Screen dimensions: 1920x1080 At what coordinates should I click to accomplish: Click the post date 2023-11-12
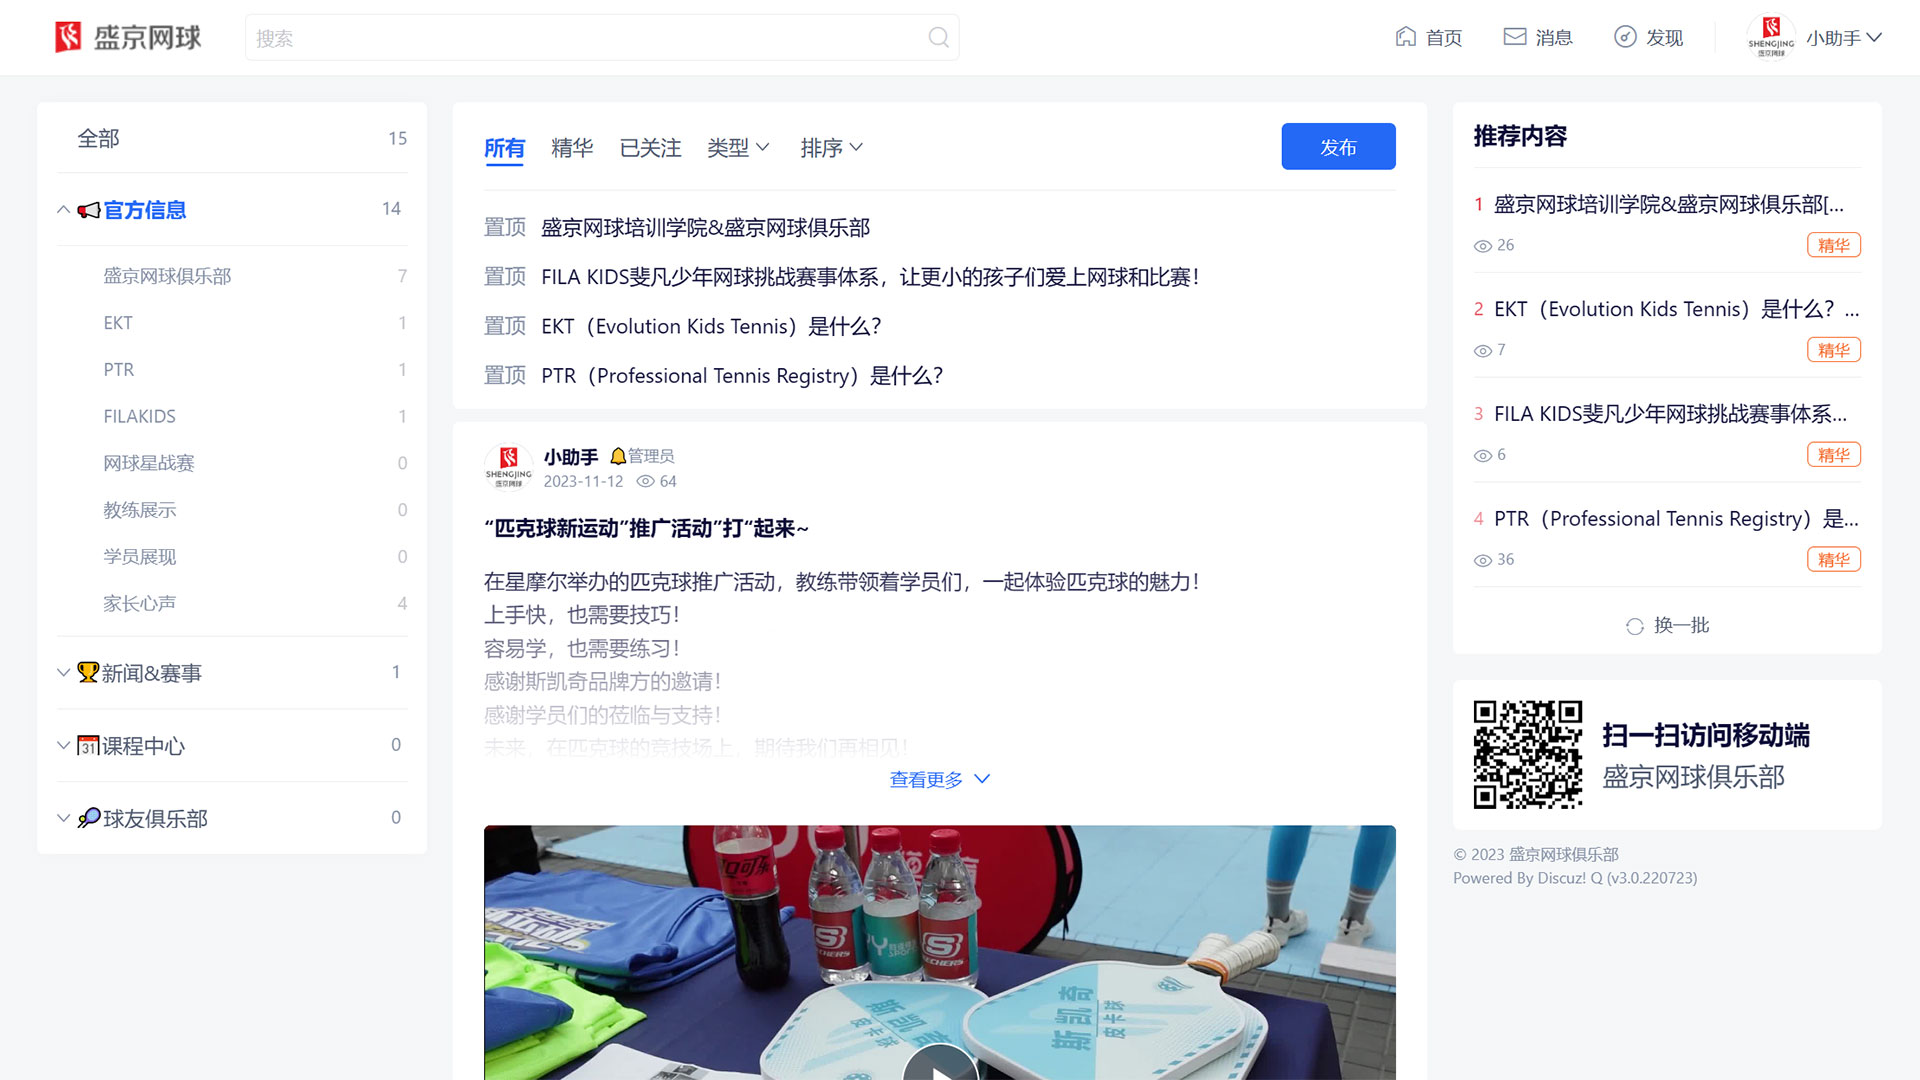coord(583,481)
